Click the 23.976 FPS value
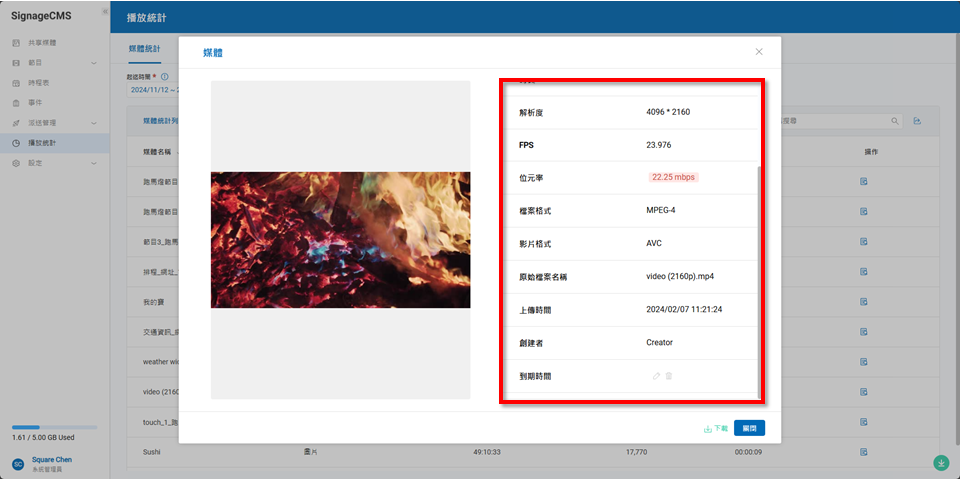This screenshot has width=960, height=480. pyautogui.click(x=658, y=145)
